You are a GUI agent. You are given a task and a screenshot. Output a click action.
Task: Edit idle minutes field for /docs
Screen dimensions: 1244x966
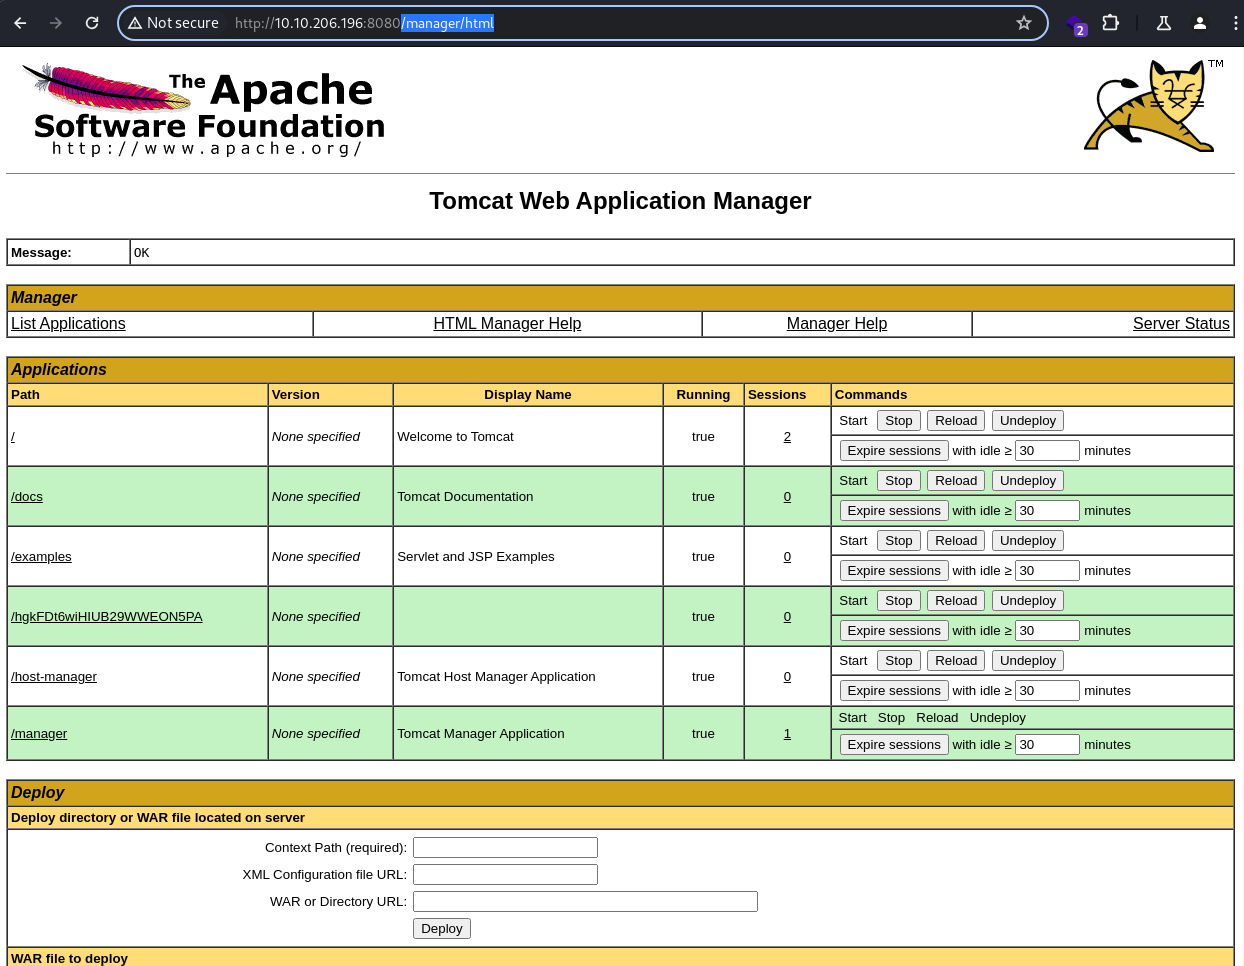[1047, 511]
